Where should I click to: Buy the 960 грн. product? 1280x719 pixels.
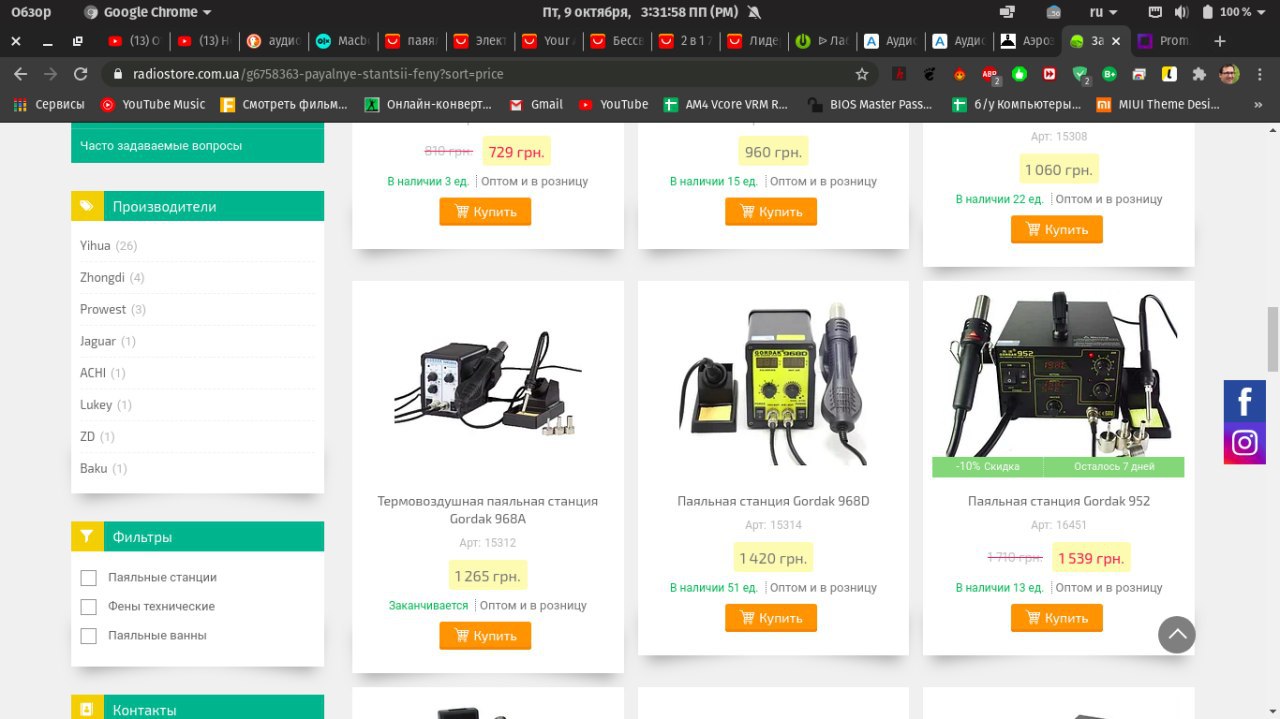(x=771, y=212)
